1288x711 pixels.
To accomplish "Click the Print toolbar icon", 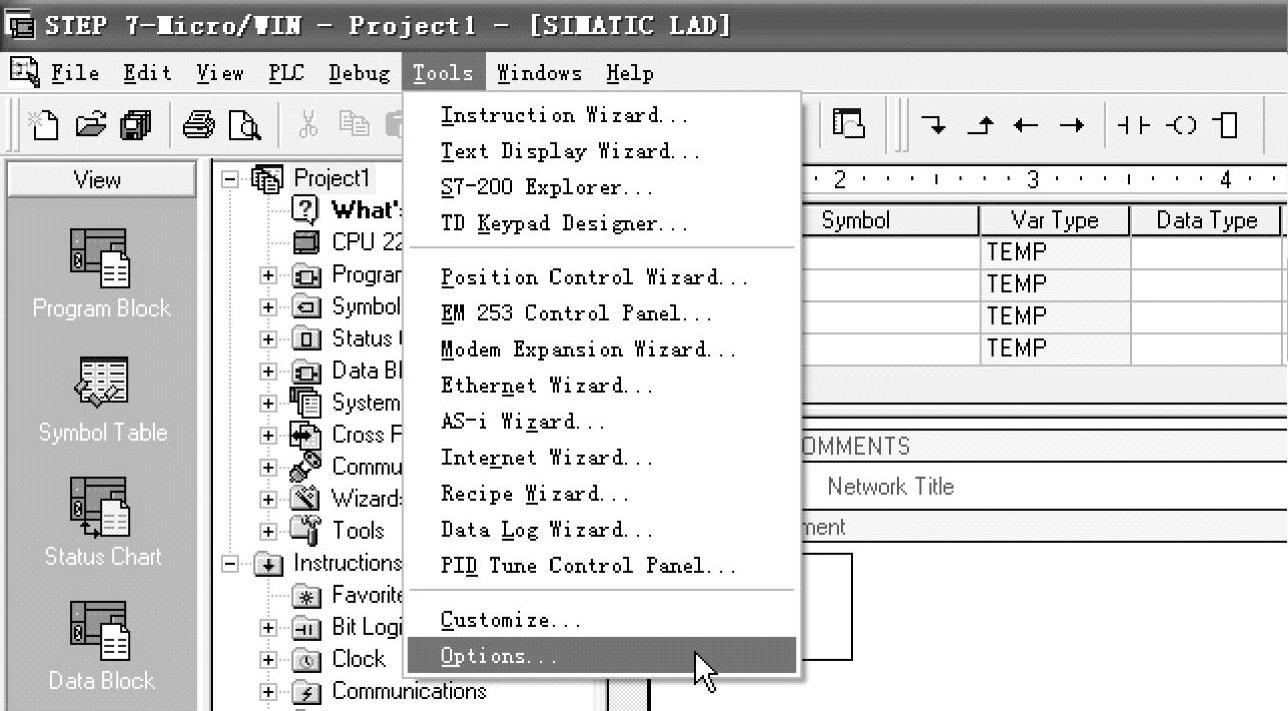I will coord(198,126).
